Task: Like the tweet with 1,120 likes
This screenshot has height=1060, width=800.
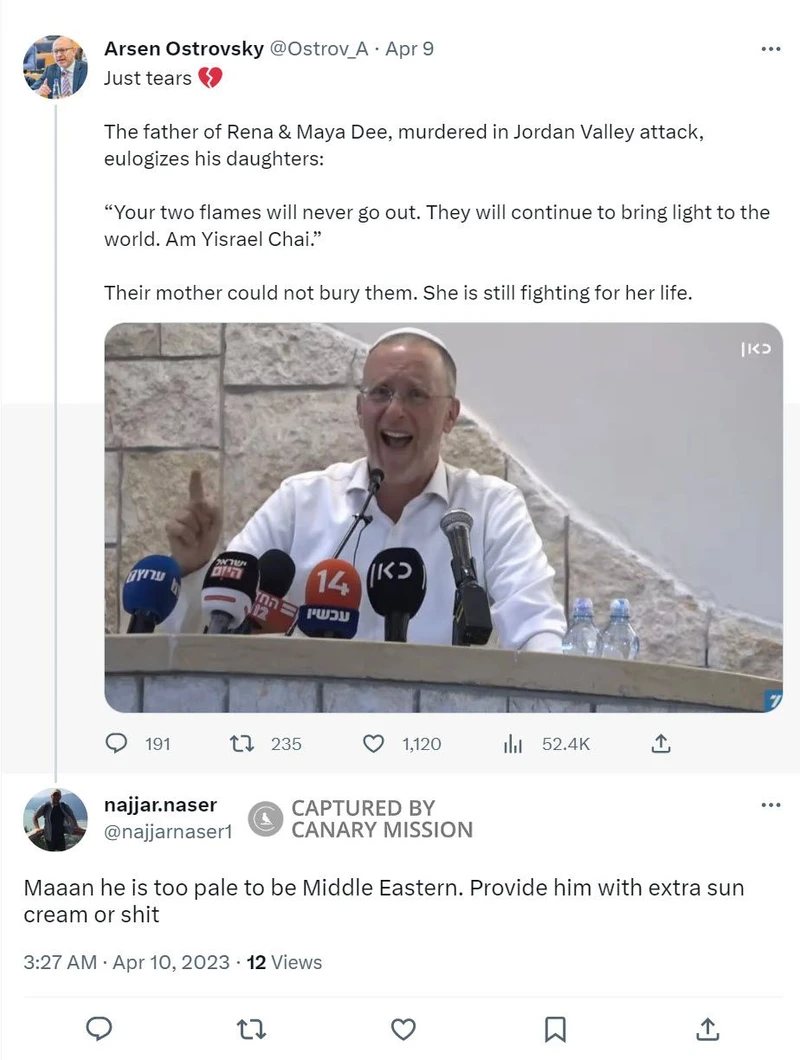Action: click(x=374, y=743)
